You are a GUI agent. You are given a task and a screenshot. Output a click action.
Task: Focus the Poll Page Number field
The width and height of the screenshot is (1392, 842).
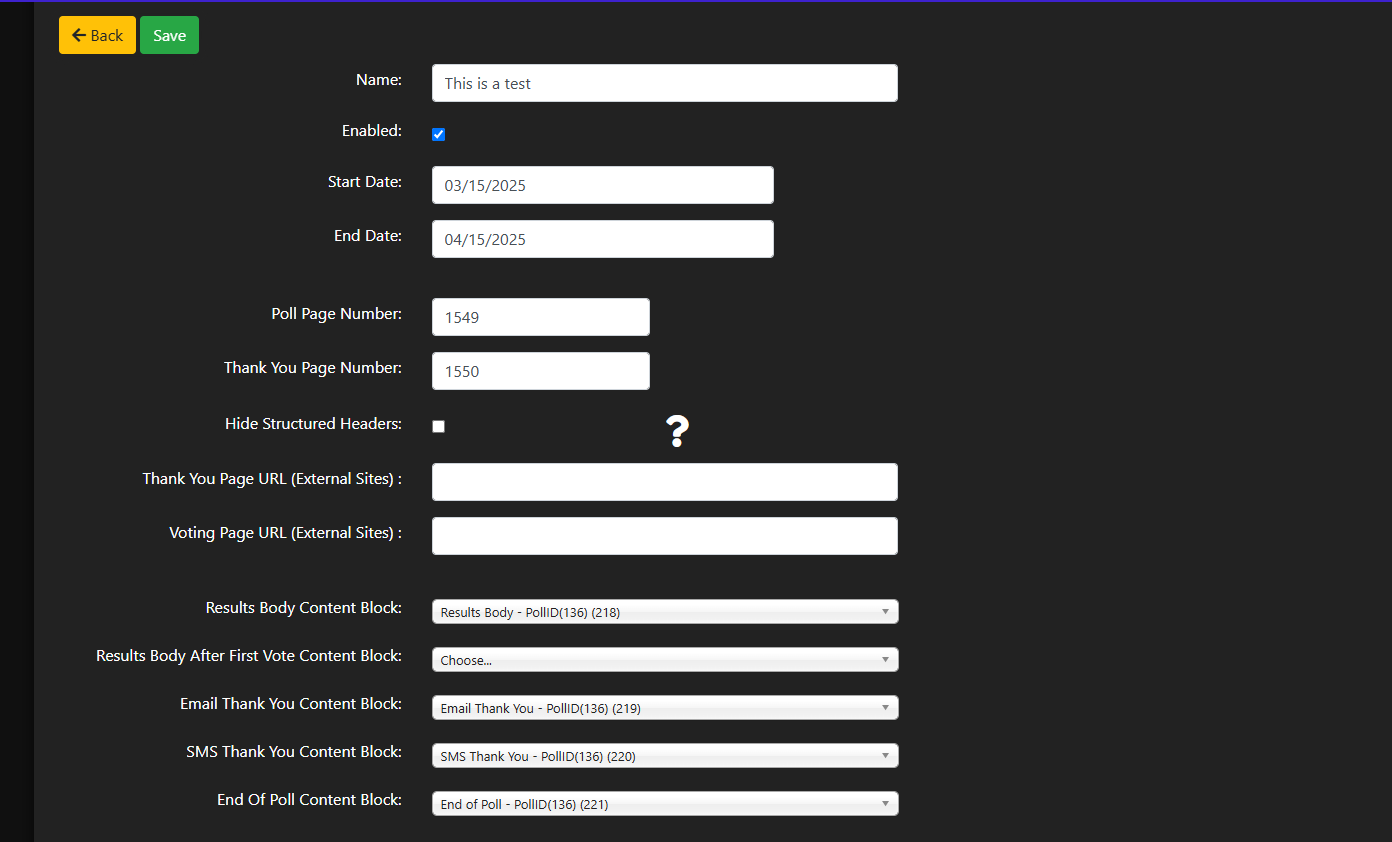tap(540, 317)
